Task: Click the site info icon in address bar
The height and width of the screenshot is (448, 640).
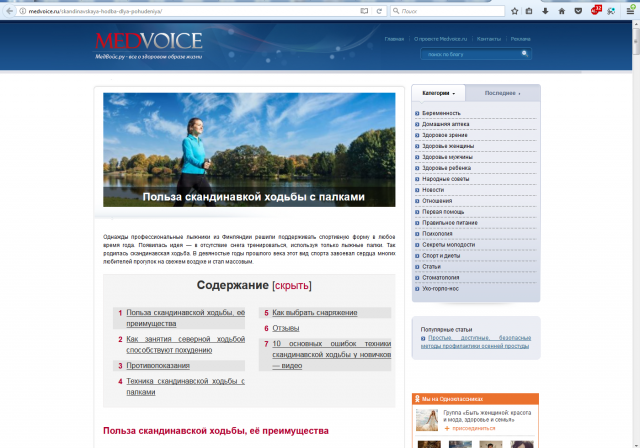Action: pyautogui.click(x=23, y=11)
